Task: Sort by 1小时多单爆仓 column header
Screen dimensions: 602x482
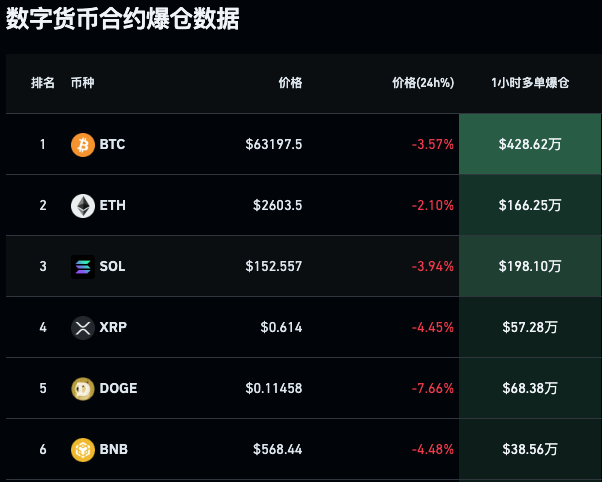Action: click(x=530, y=83)
